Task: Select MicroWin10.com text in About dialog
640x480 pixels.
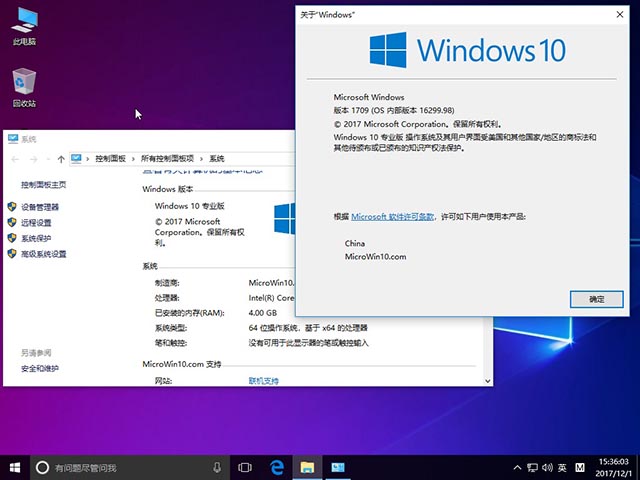Action: [376, 257]
